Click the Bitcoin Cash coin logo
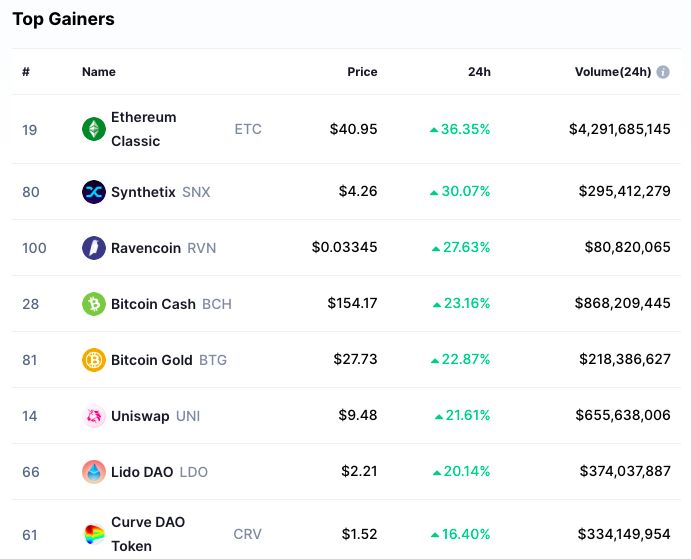This screenshot has width=691, height=559. point(94,304)
